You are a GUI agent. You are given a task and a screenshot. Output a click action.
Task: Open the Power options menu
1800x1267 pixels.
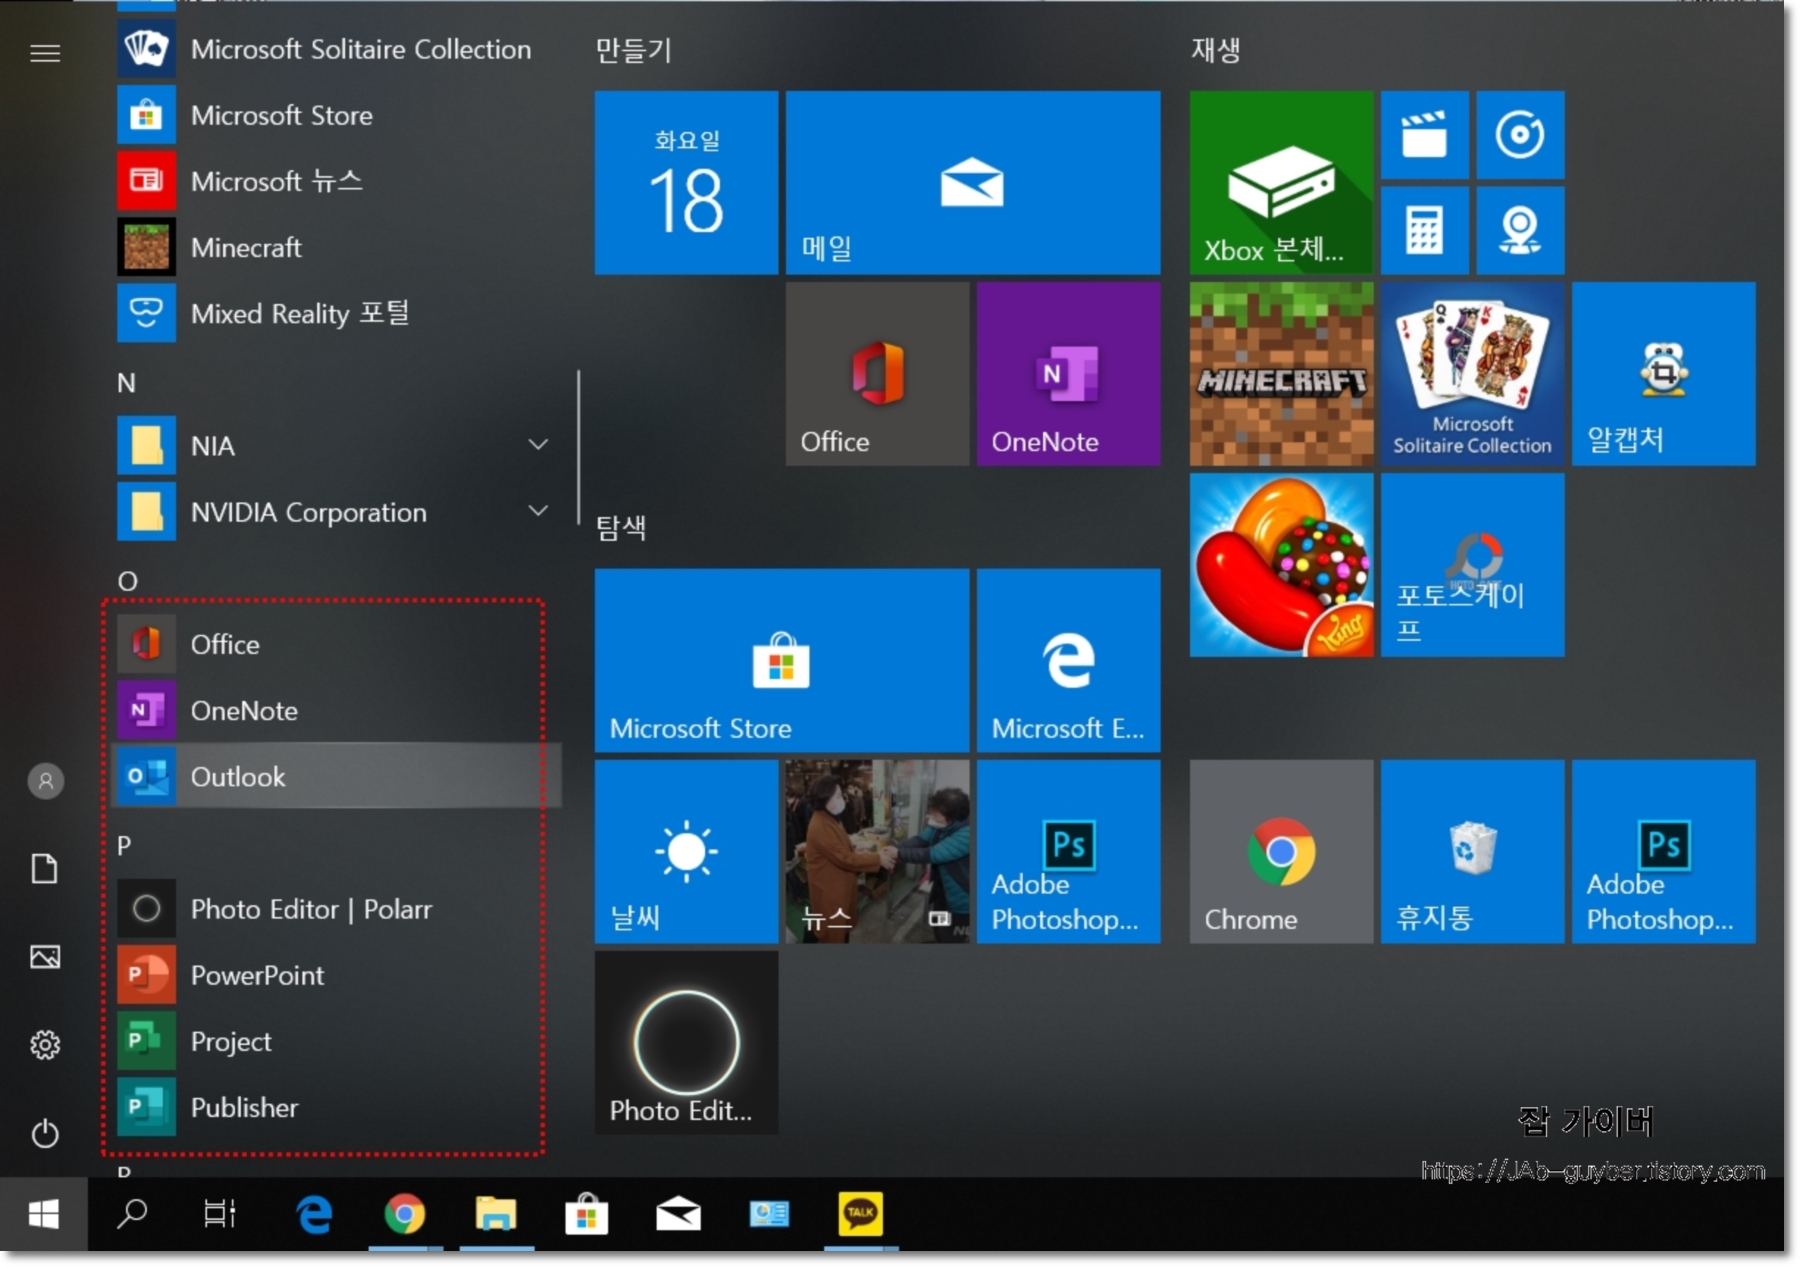pyautogui.click(x=45, y=1133)
